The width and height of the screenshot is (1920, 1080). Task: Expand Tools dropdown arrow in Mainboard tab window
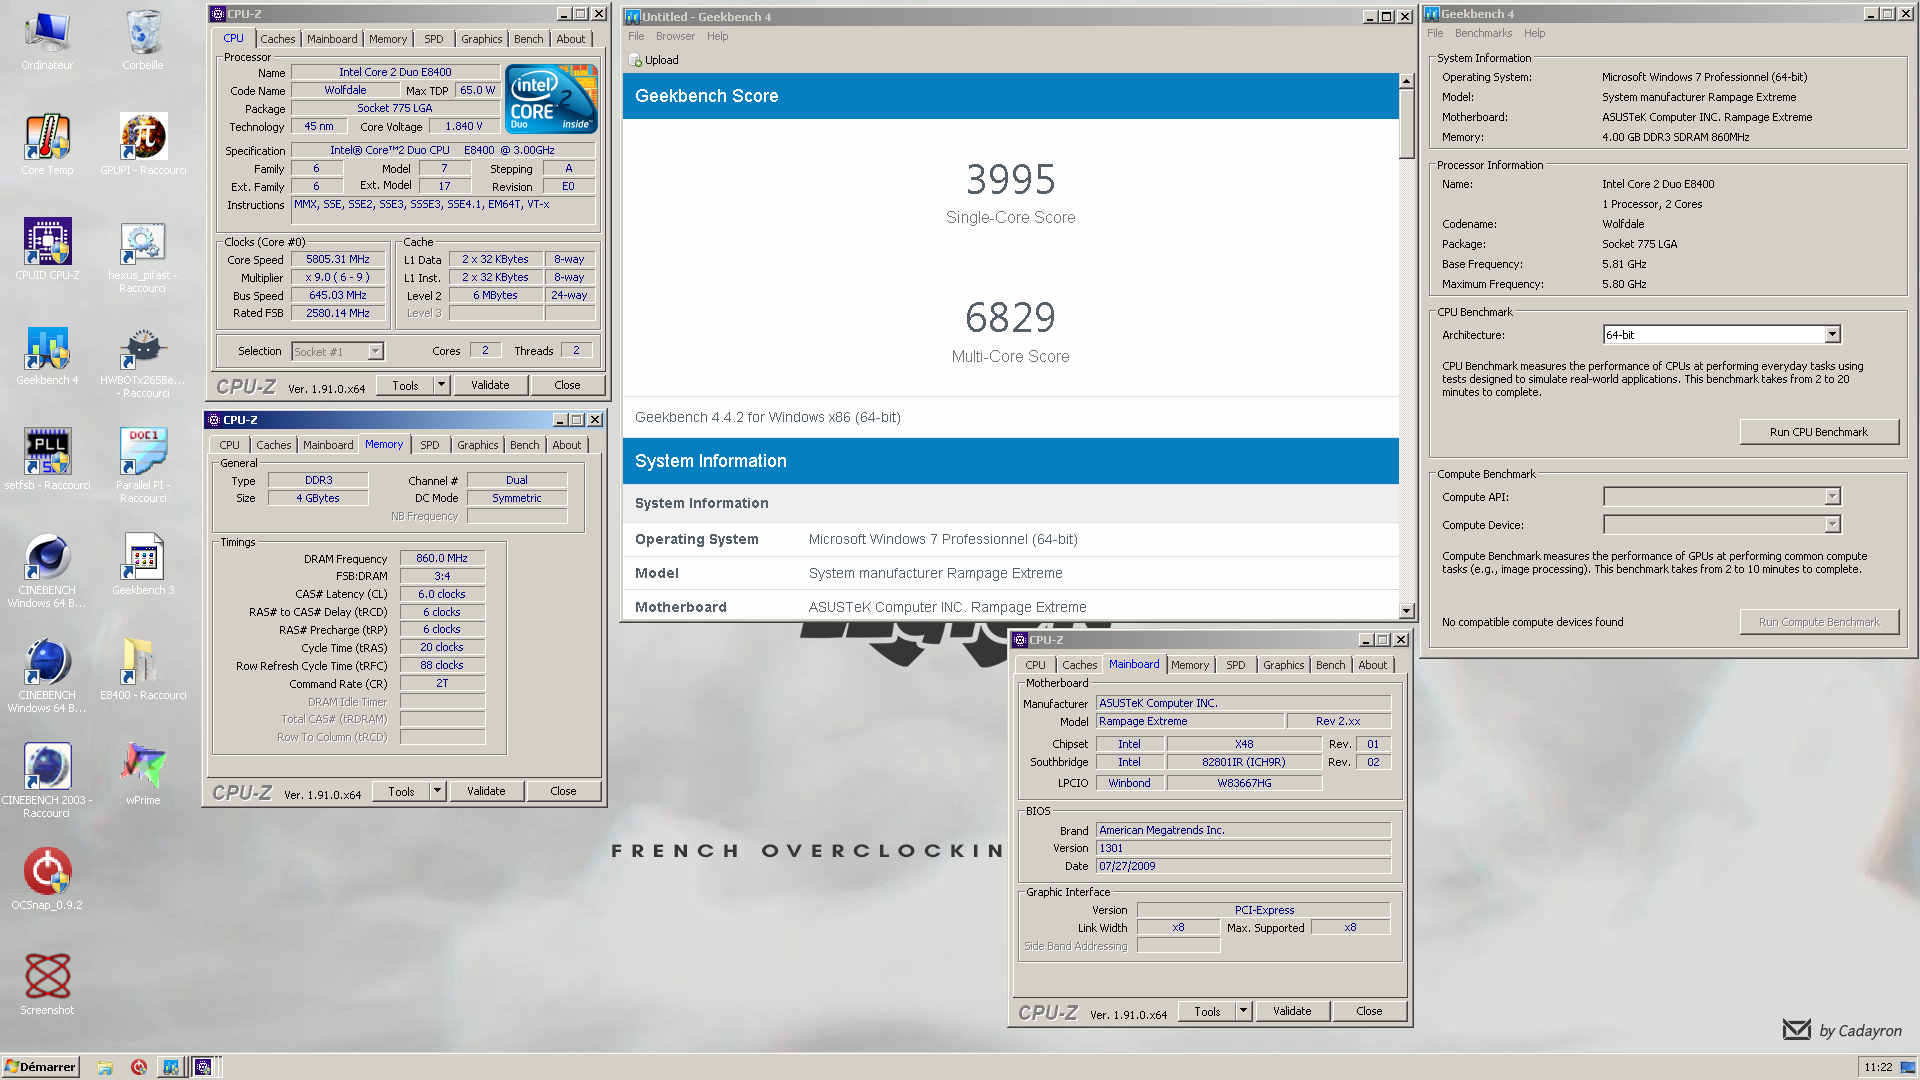click(x=1243, y=1011)
